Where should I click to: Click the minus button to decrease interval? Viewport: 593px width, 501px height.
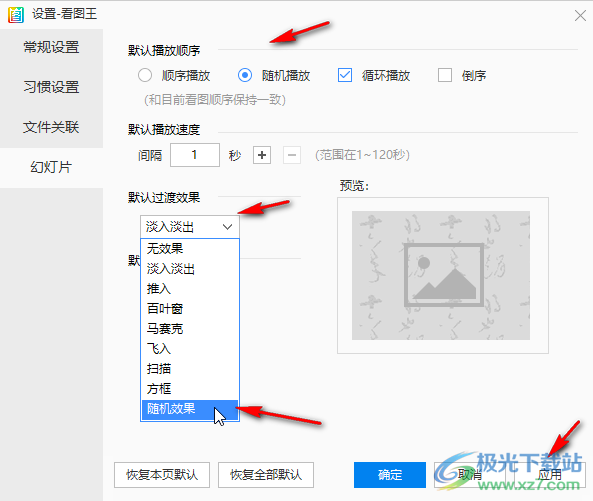coord(292,155)
